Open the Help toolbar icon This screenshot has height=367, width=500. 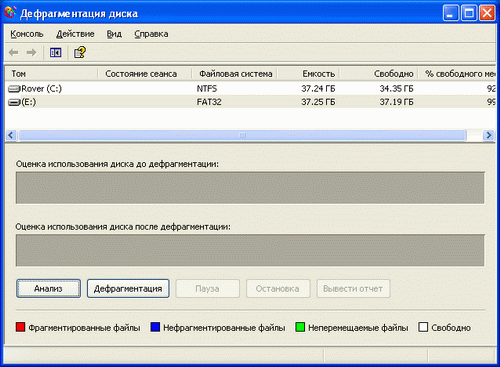(x=80, y=52)
